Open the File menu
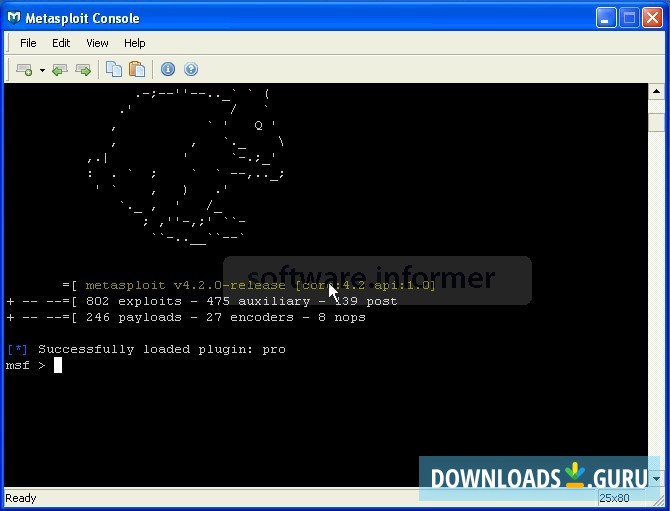Viewport: 670px width, 511px height. click(x=28, y=43)
